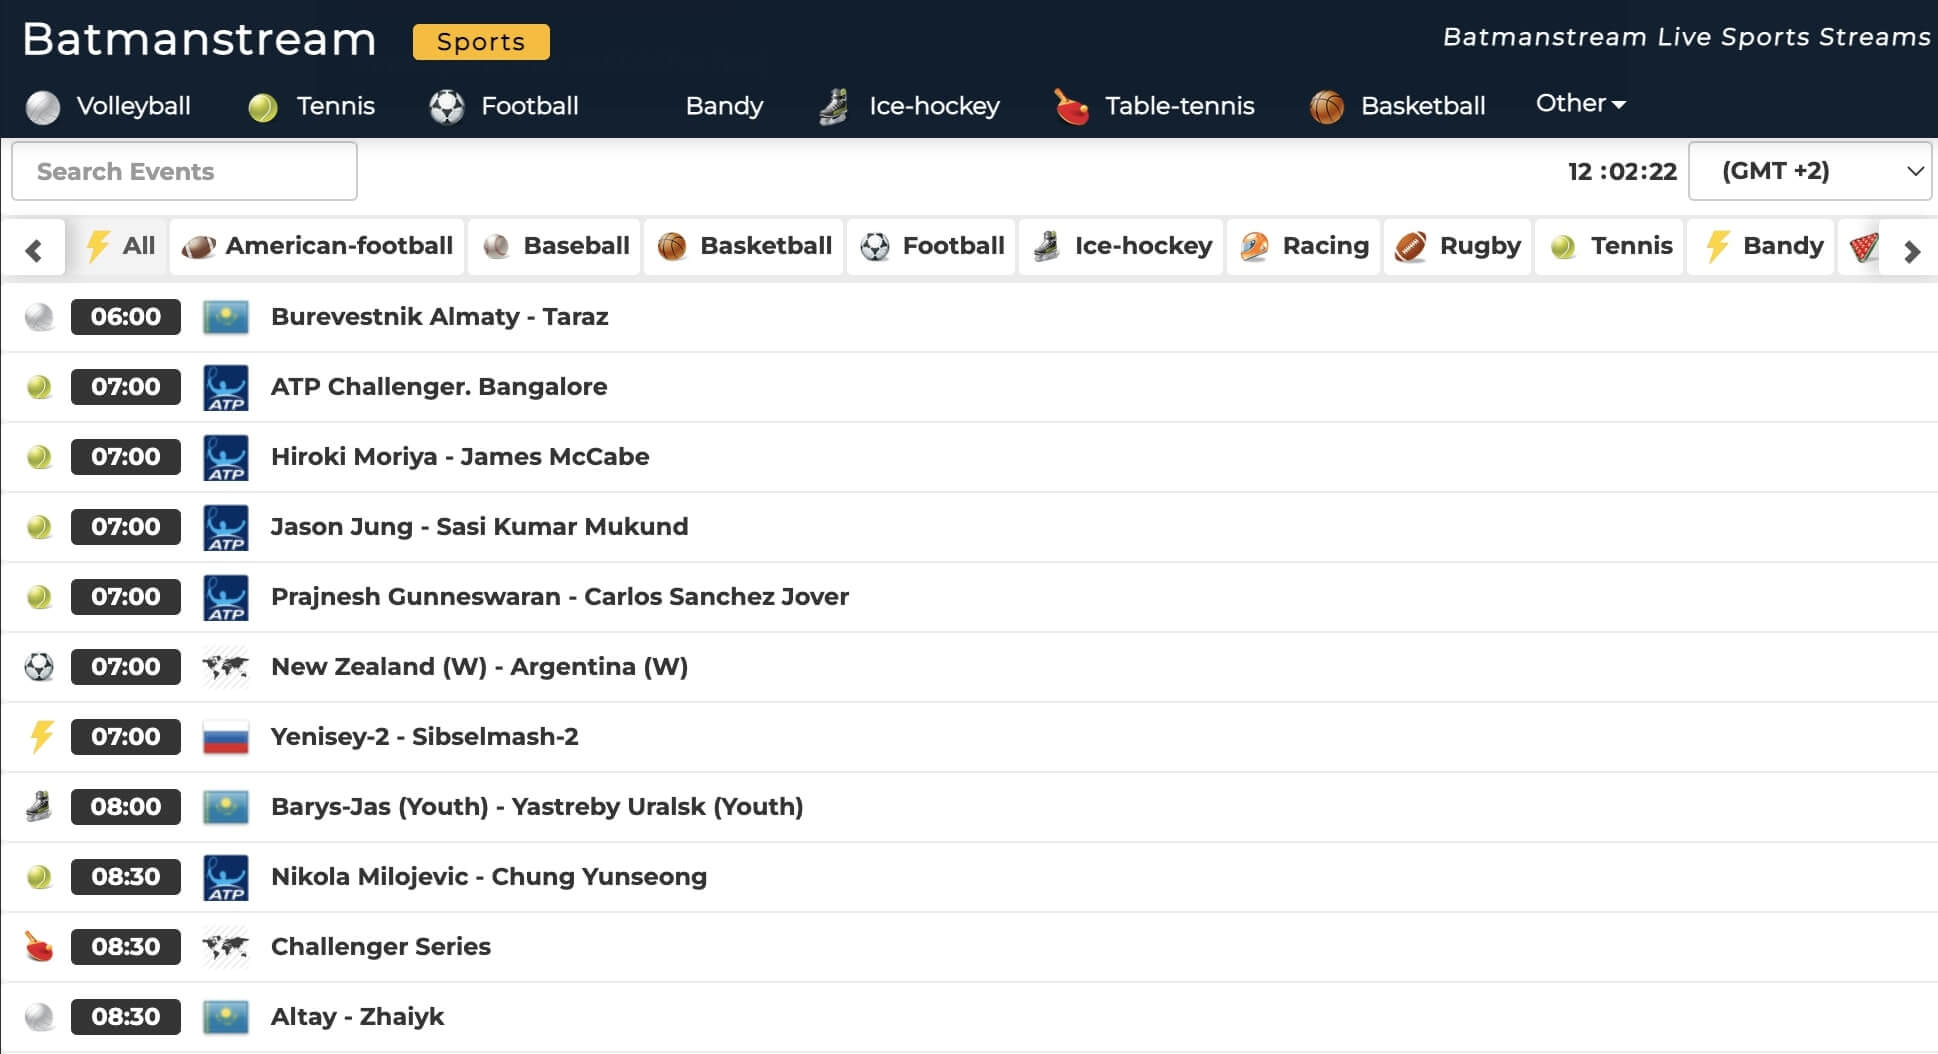Select the Rugby filter tab
Screen dimensions: 1938x1054
coord(1458,247)
